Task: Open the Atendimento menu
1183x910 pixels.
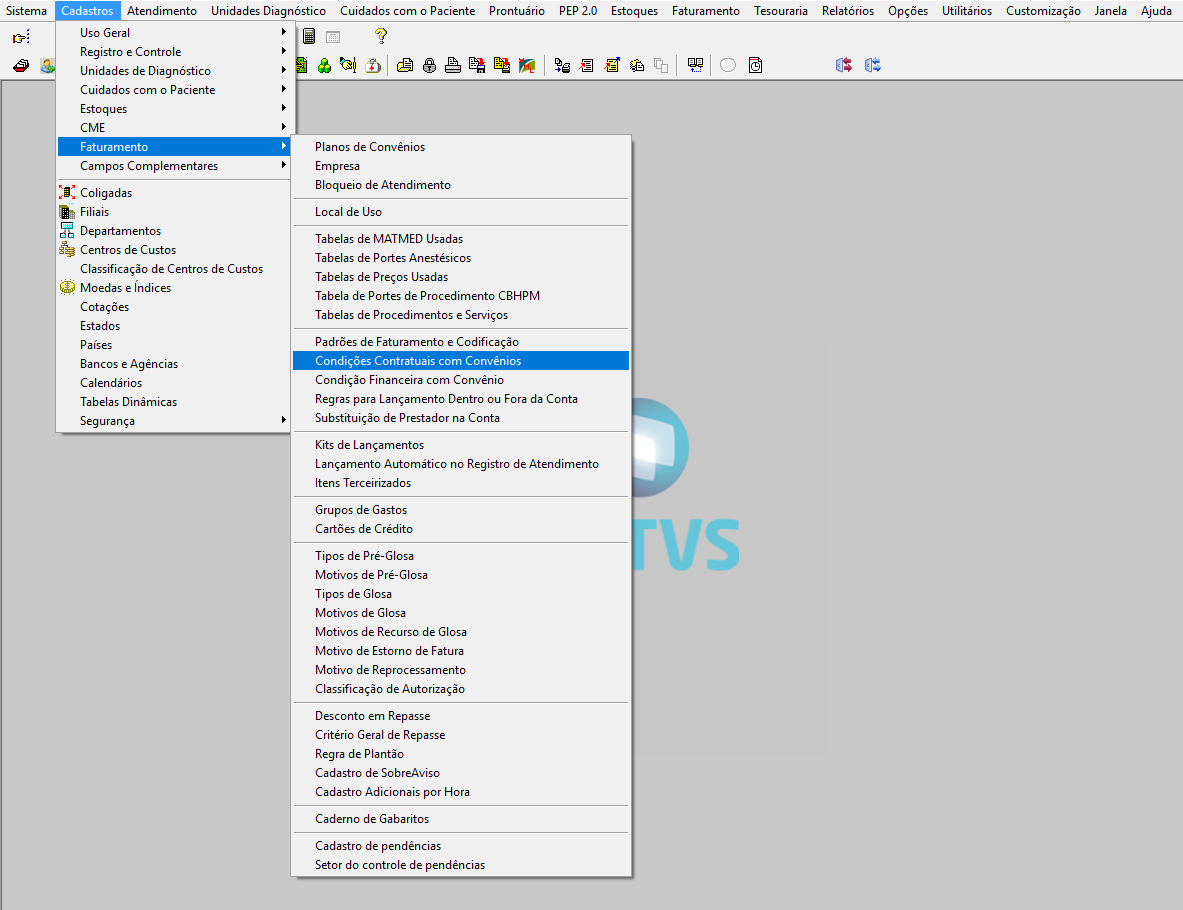Action: point(161,11)
